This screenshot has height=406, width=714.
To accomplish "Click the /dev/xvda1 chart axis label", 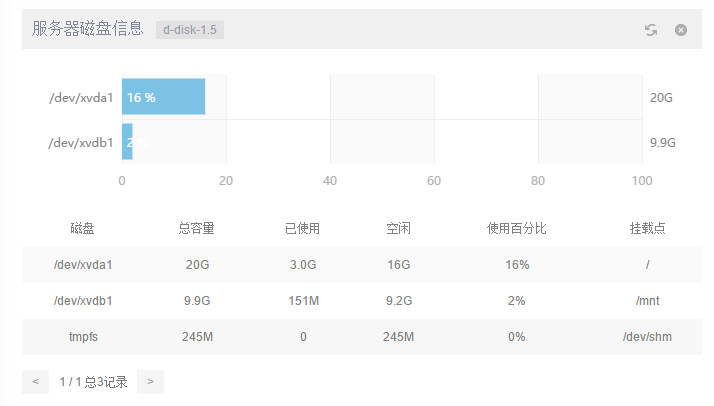I will [81, 97].
